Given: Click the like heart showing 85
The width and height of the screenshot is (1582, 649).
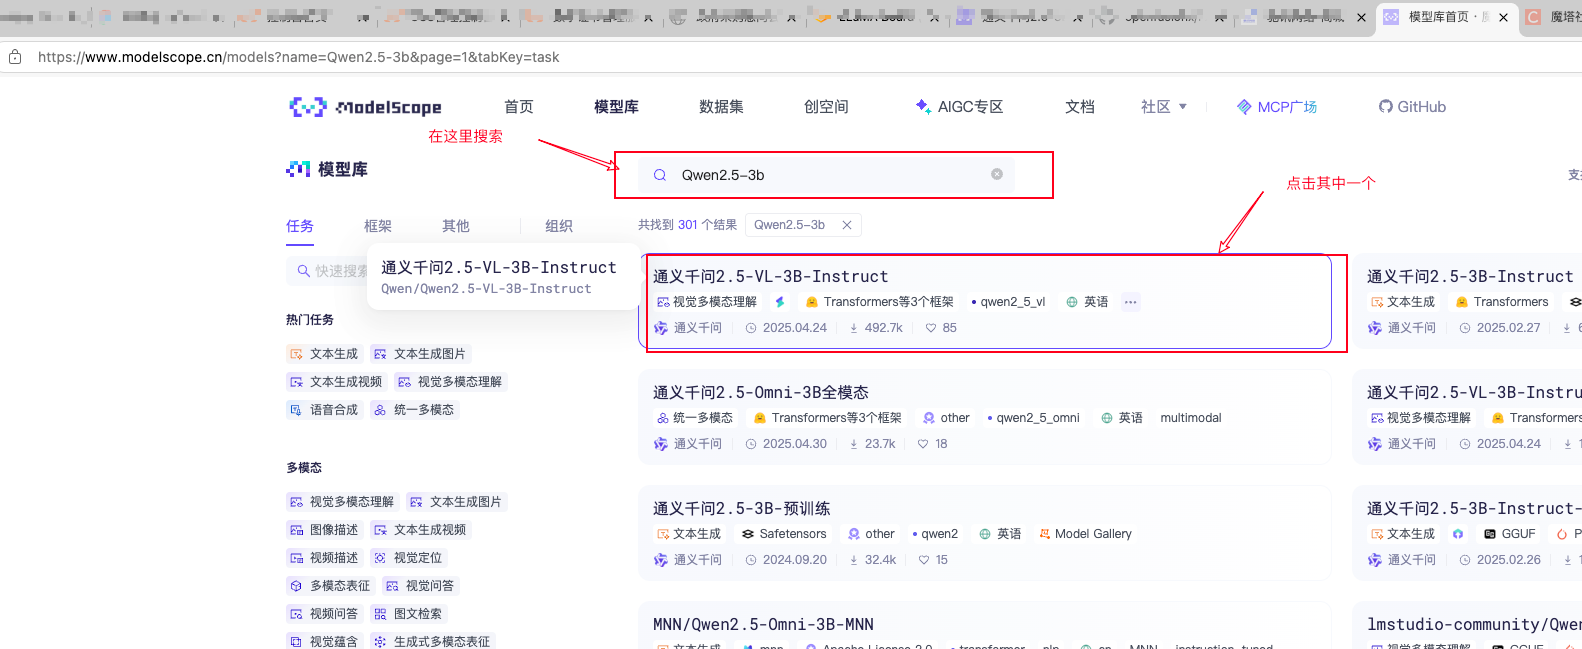Looking at the screenshot, I should tap(931, 328).
